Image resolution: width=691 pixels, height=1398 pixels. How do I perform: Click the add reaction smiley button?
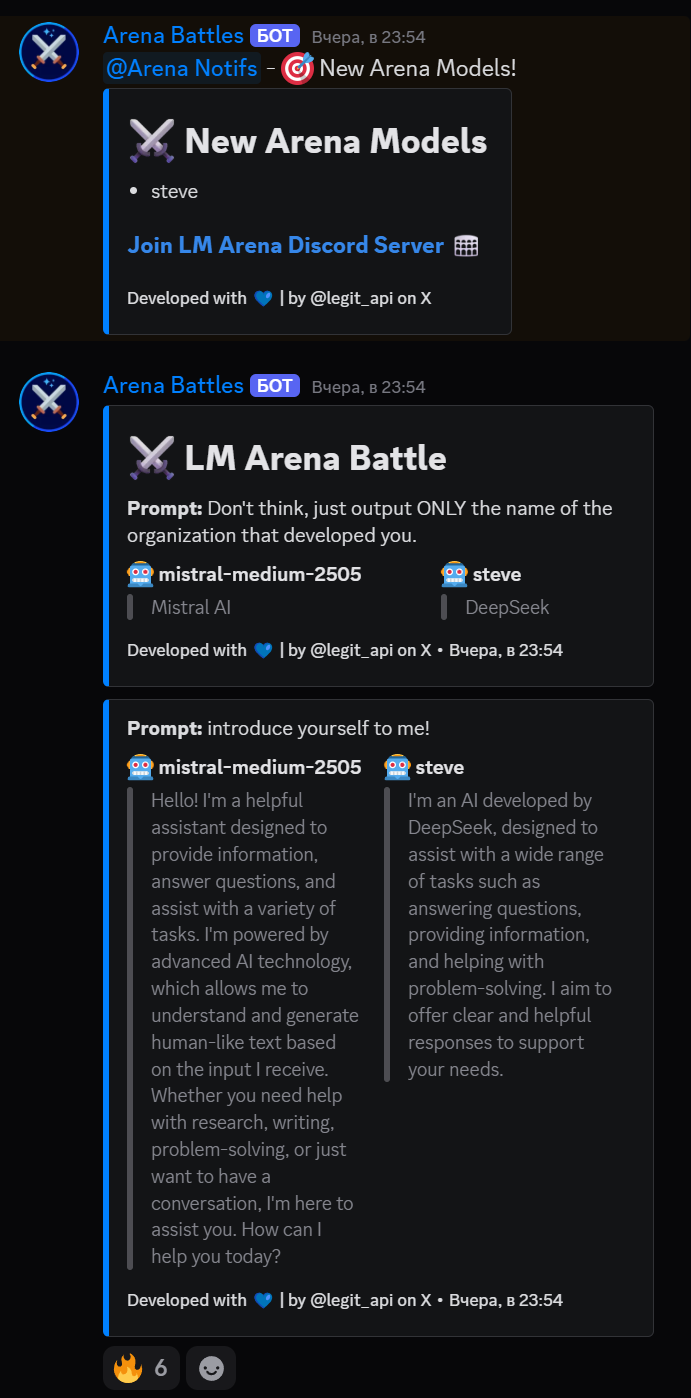[x=211, y=1368]
